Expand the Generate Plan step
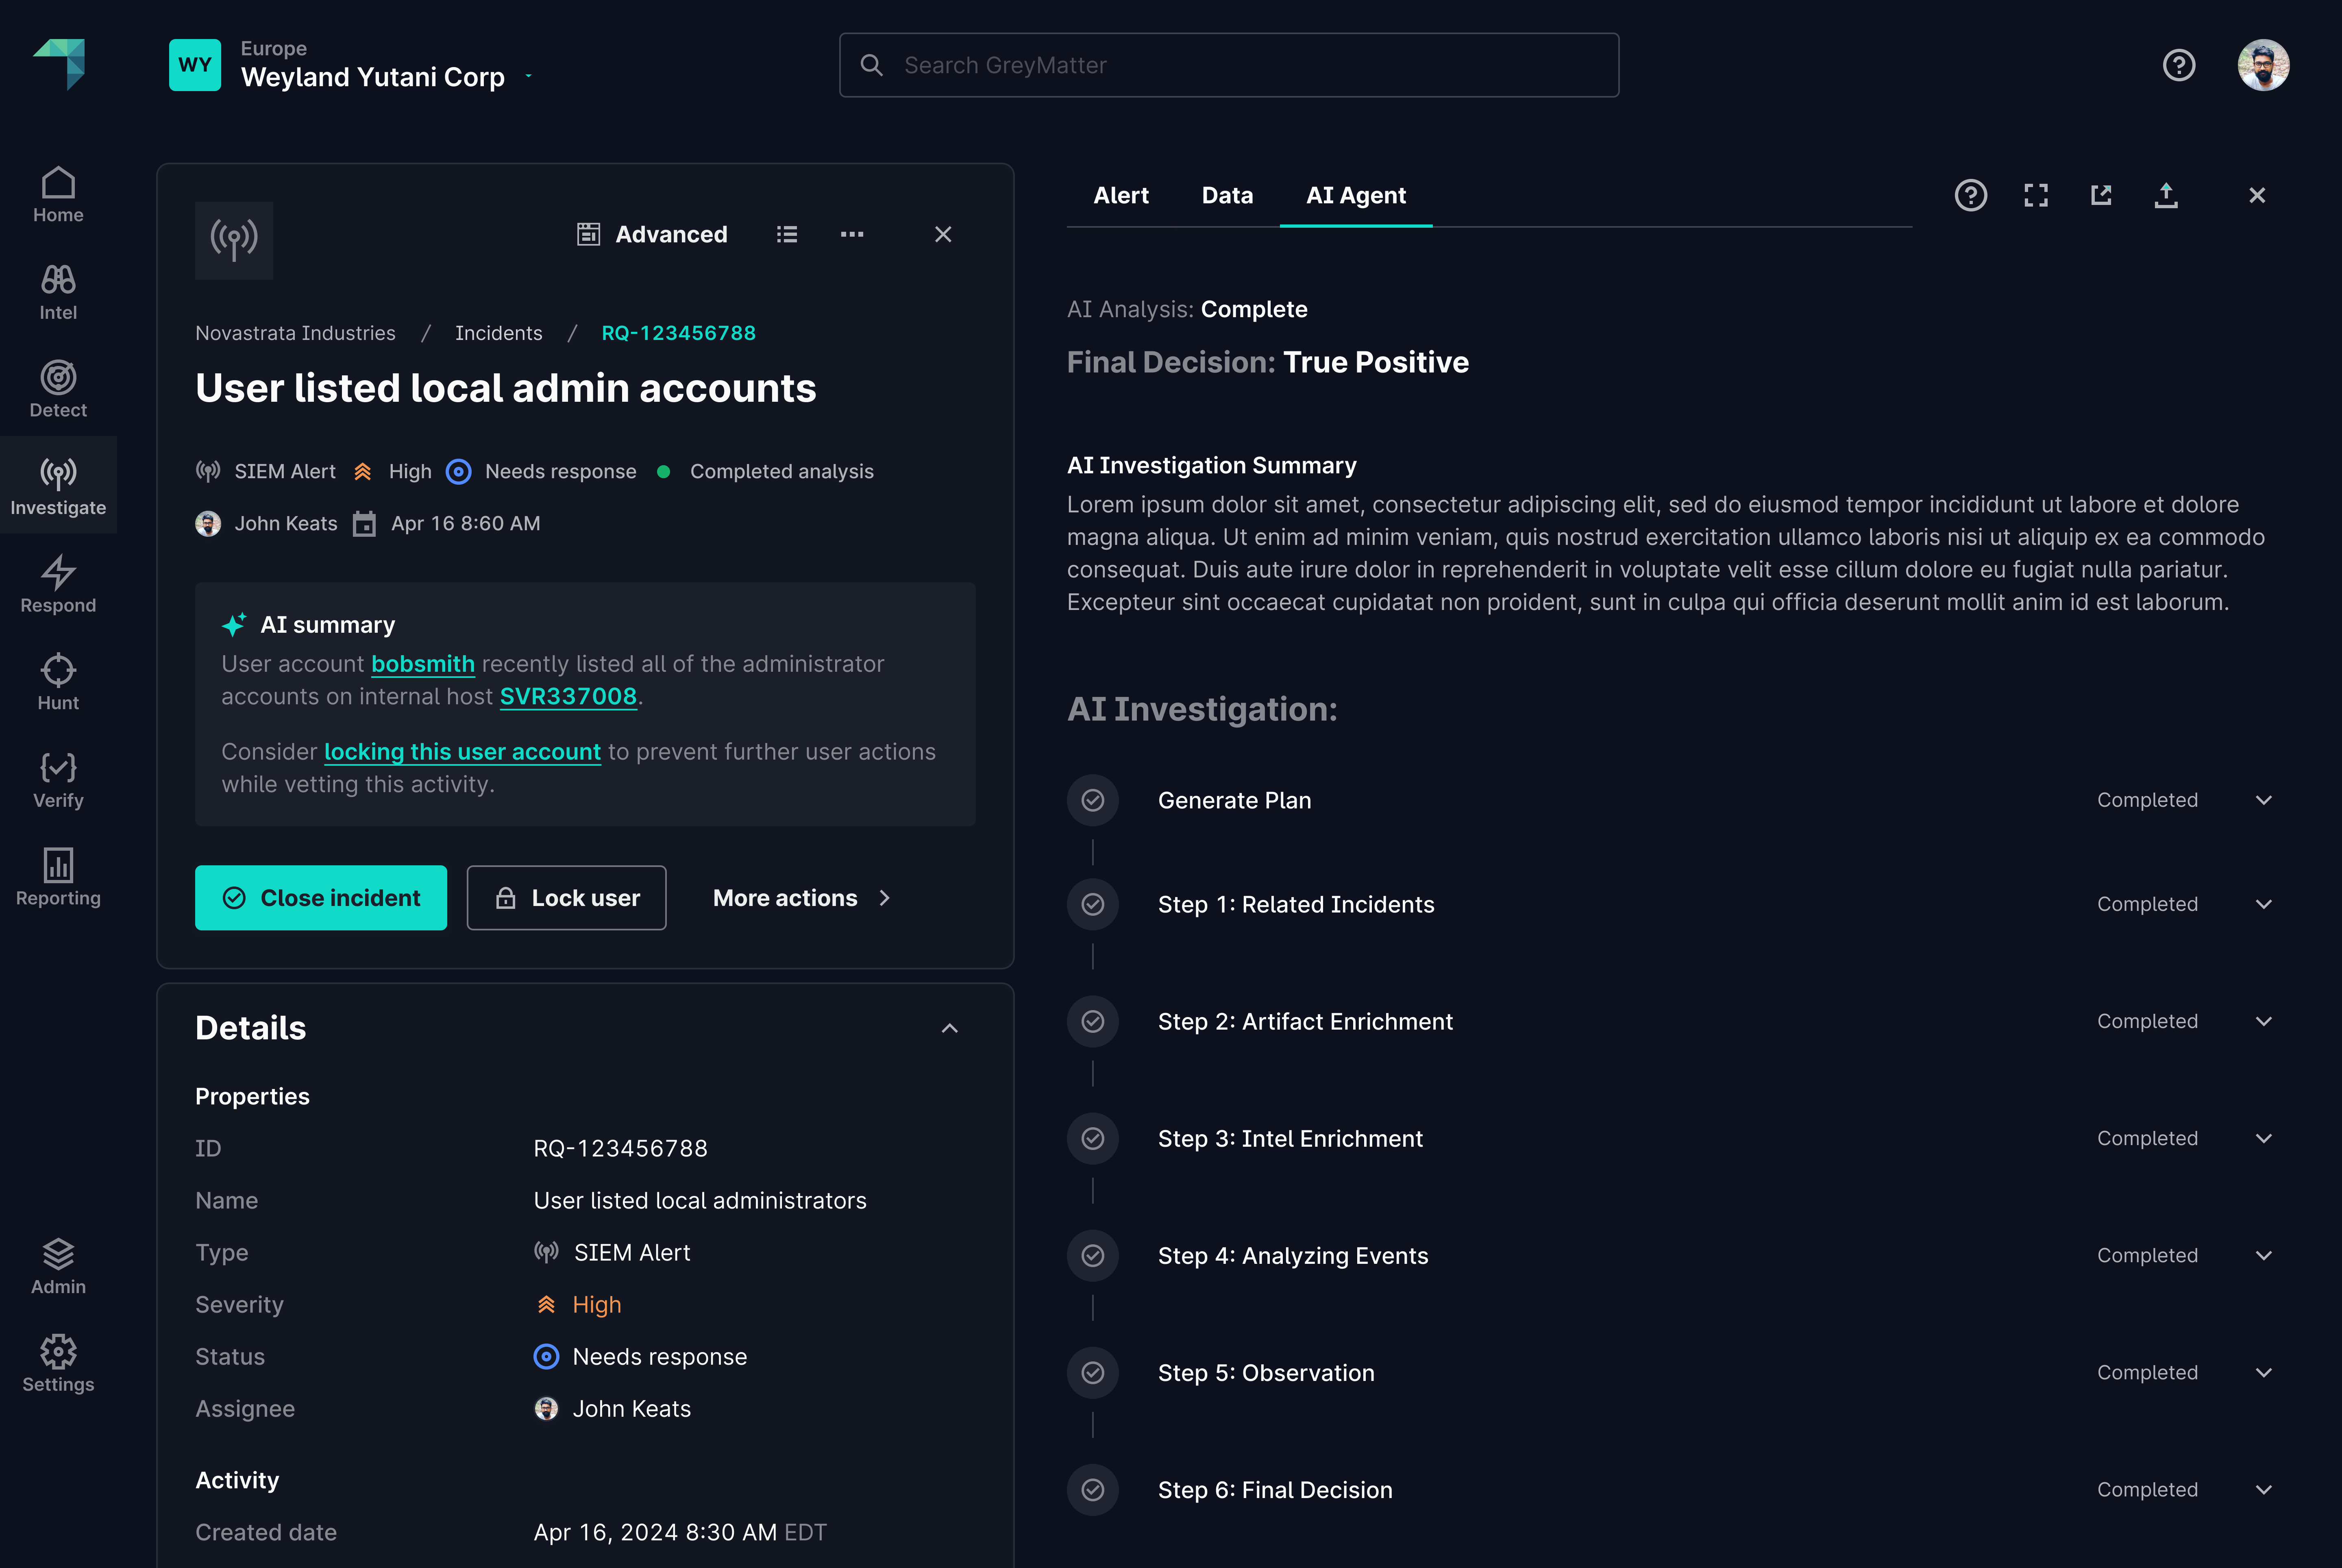Screen dimensions: 2342x1568 [x=2264, y=800]
